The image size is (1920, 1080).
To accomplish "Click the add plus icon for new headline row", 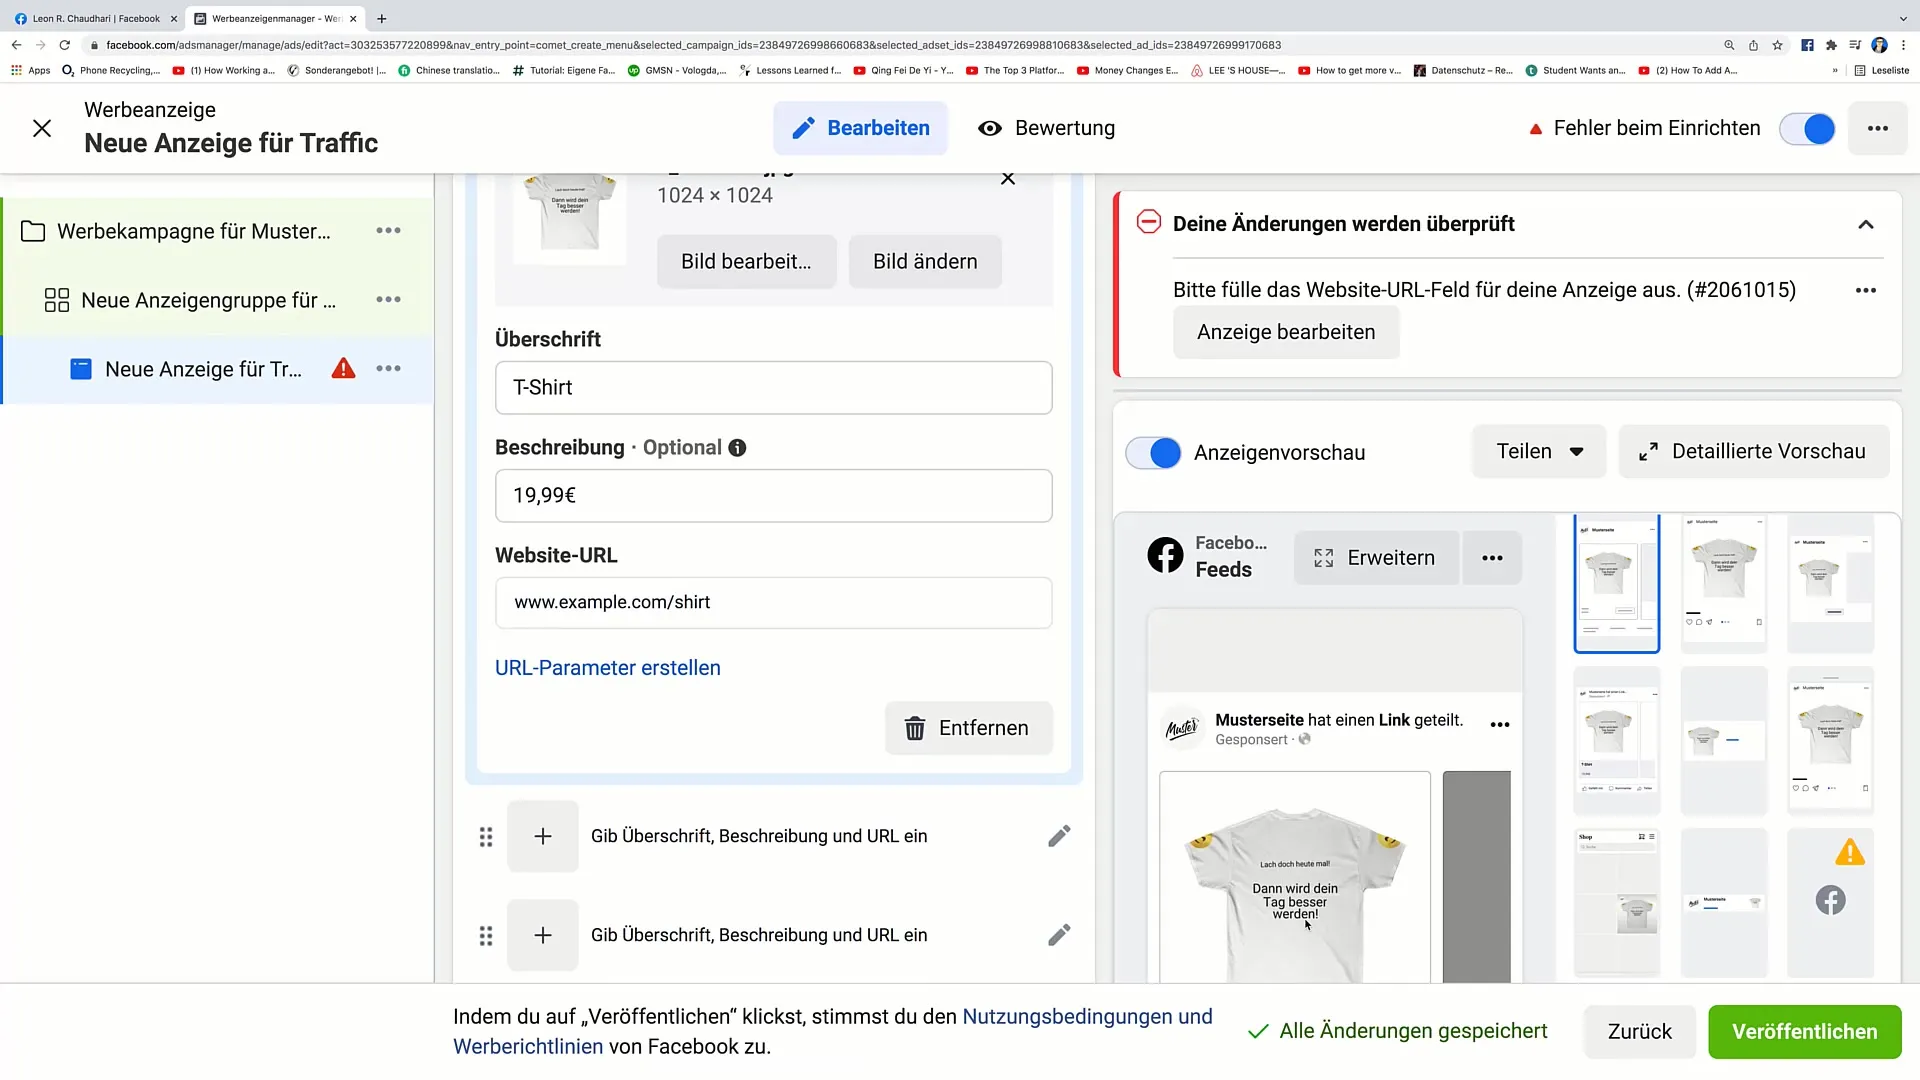I will pos(542,836).
